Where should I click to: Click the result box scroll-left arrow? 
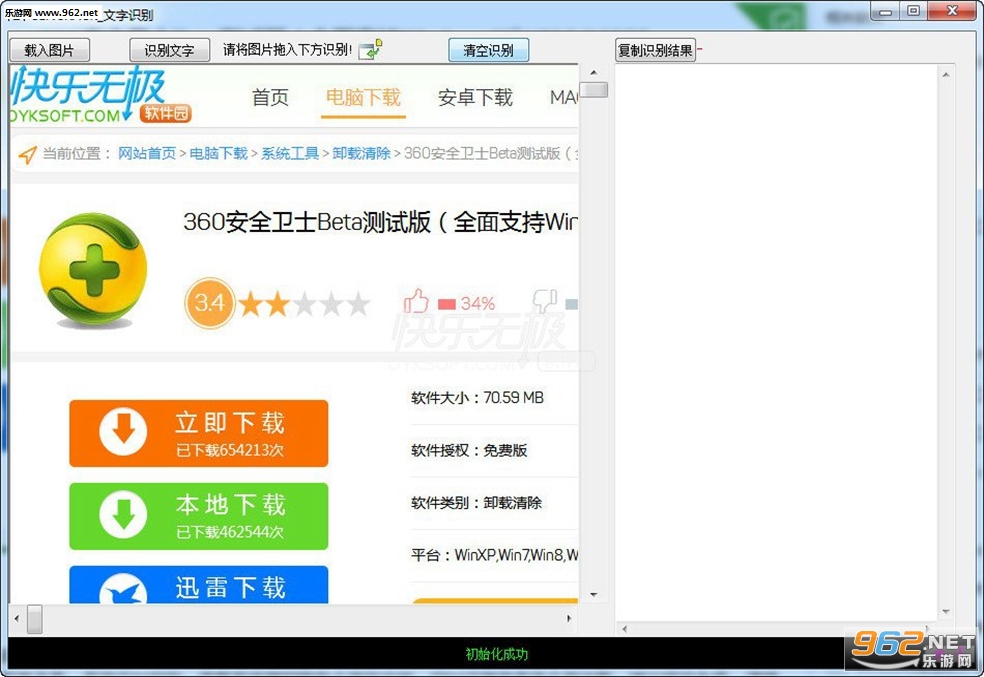(624, 628)
